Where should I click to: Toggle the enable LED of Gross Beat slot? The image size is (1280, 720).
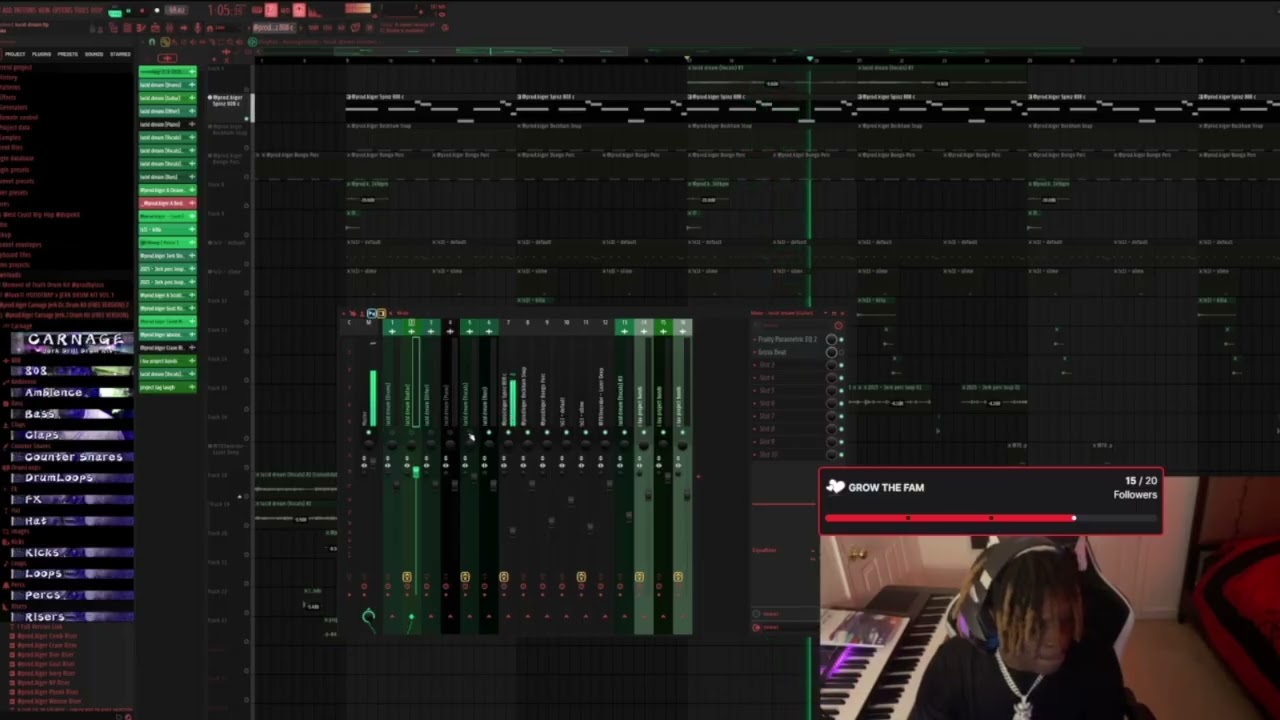pyautogui.click(x=841, y=352)
